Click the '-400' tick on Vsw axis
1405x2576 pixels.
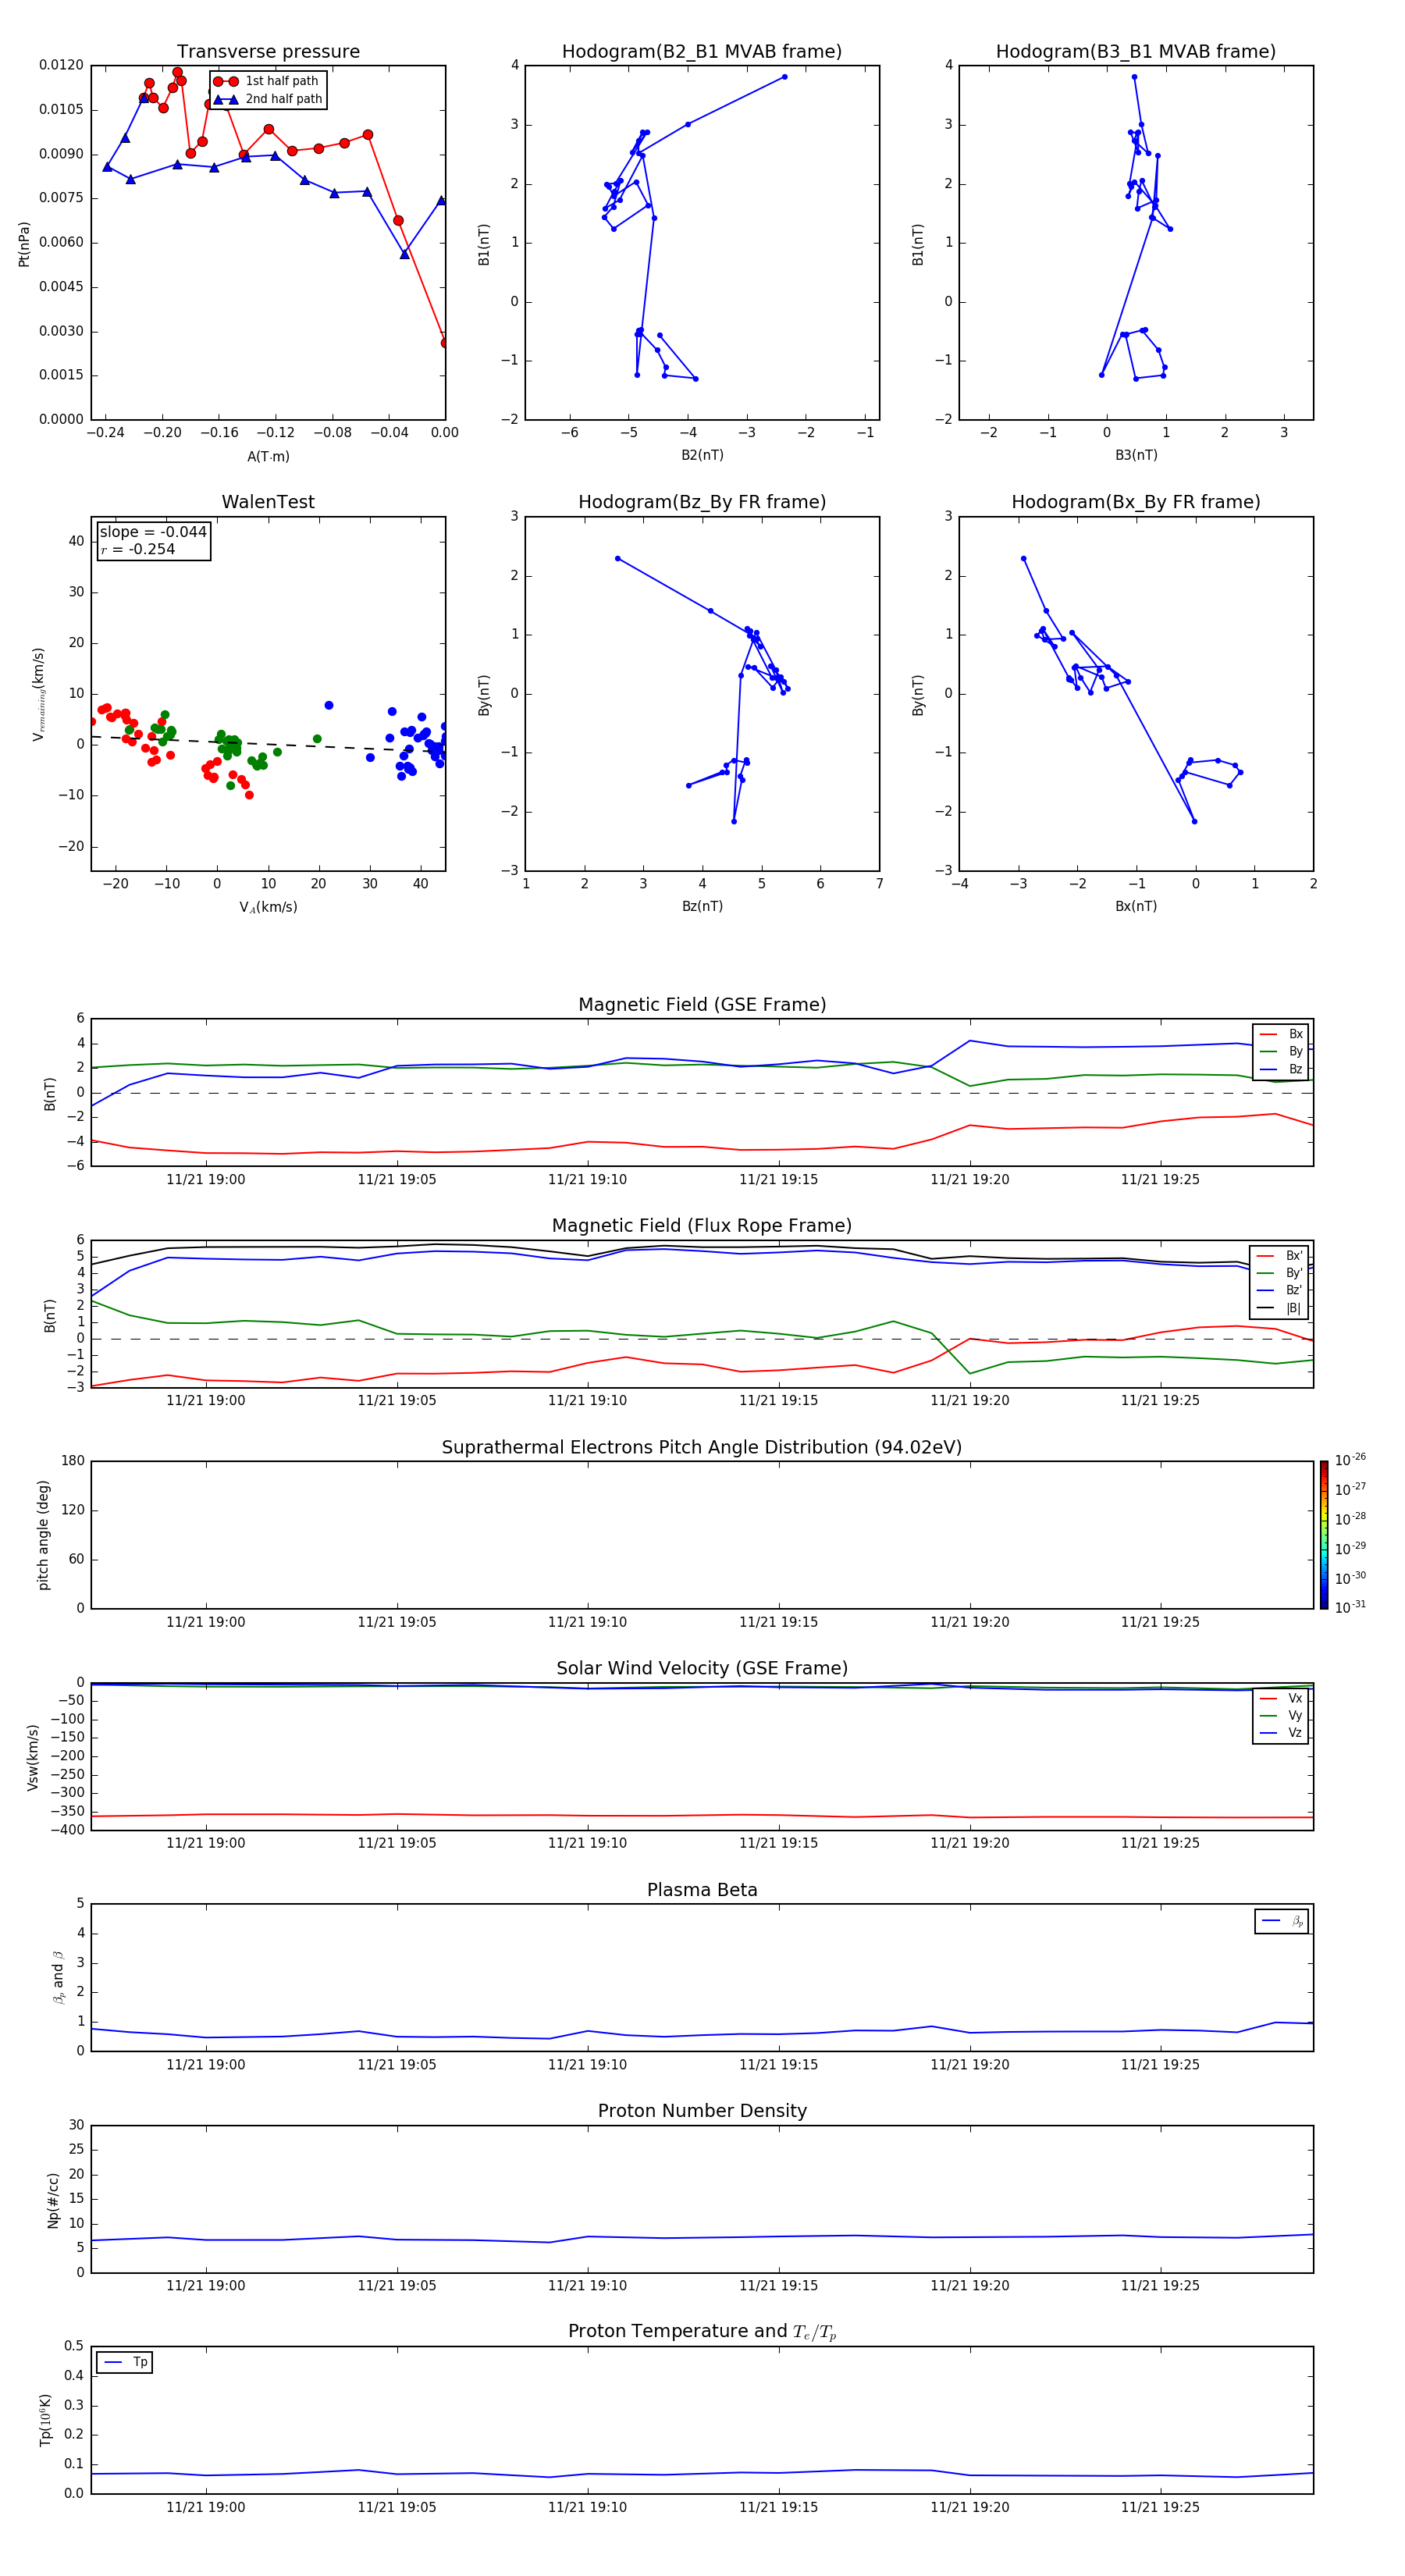(x=67, y=1830)
